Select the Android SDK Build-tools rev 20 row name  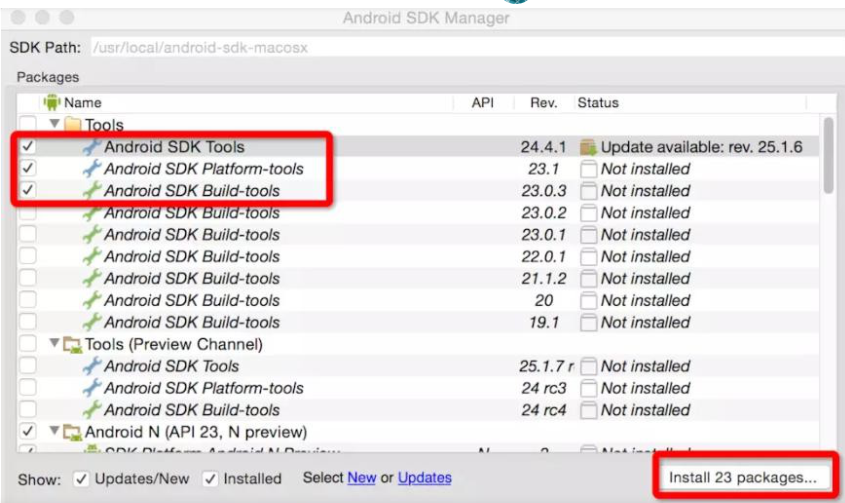tap(192, 300)
